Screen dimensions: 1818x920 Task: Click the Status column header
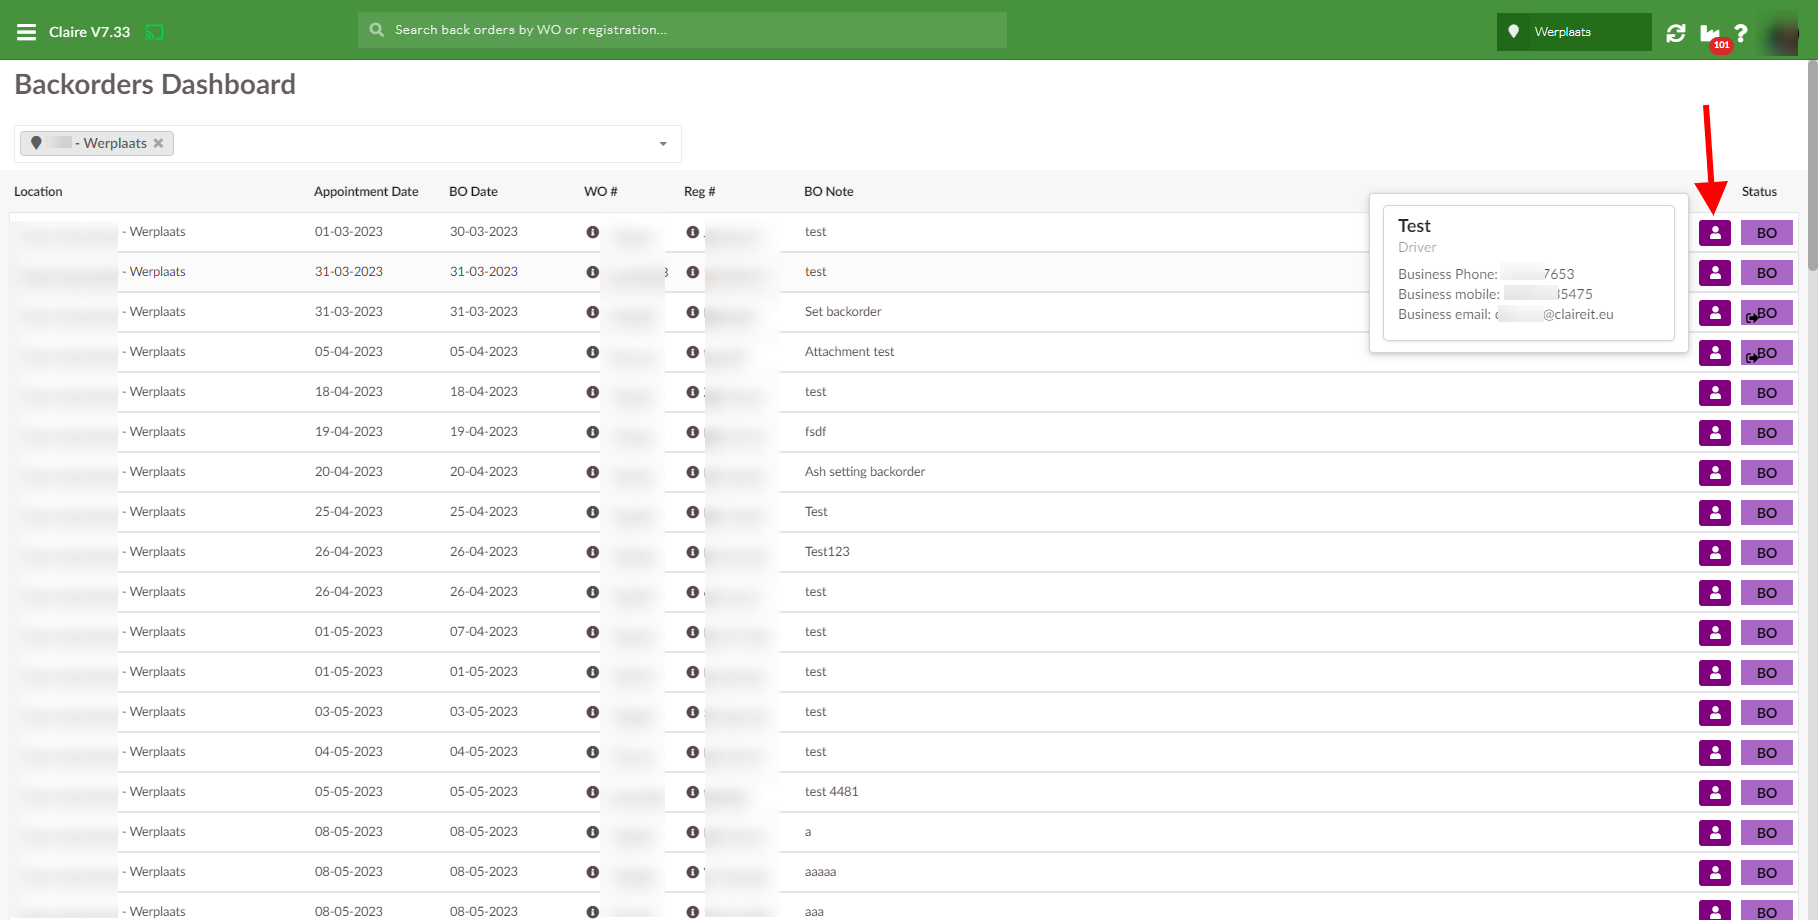1759,191
